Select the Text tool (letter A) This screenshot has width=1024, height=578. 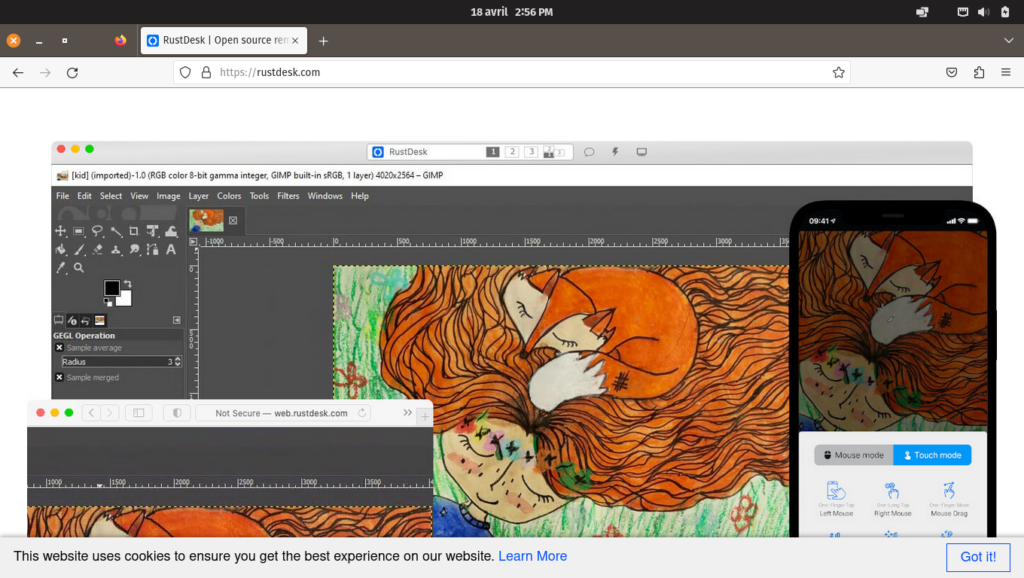pos(171,249)
